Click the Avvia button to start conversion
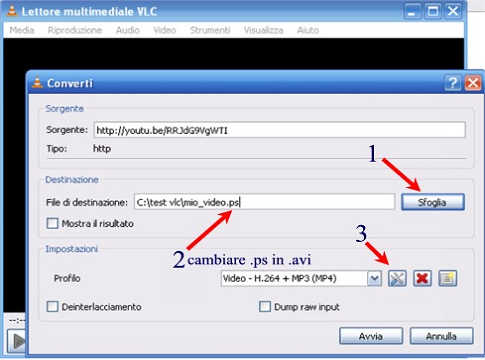Screen dimensions: 485x360 click(371, 336)
